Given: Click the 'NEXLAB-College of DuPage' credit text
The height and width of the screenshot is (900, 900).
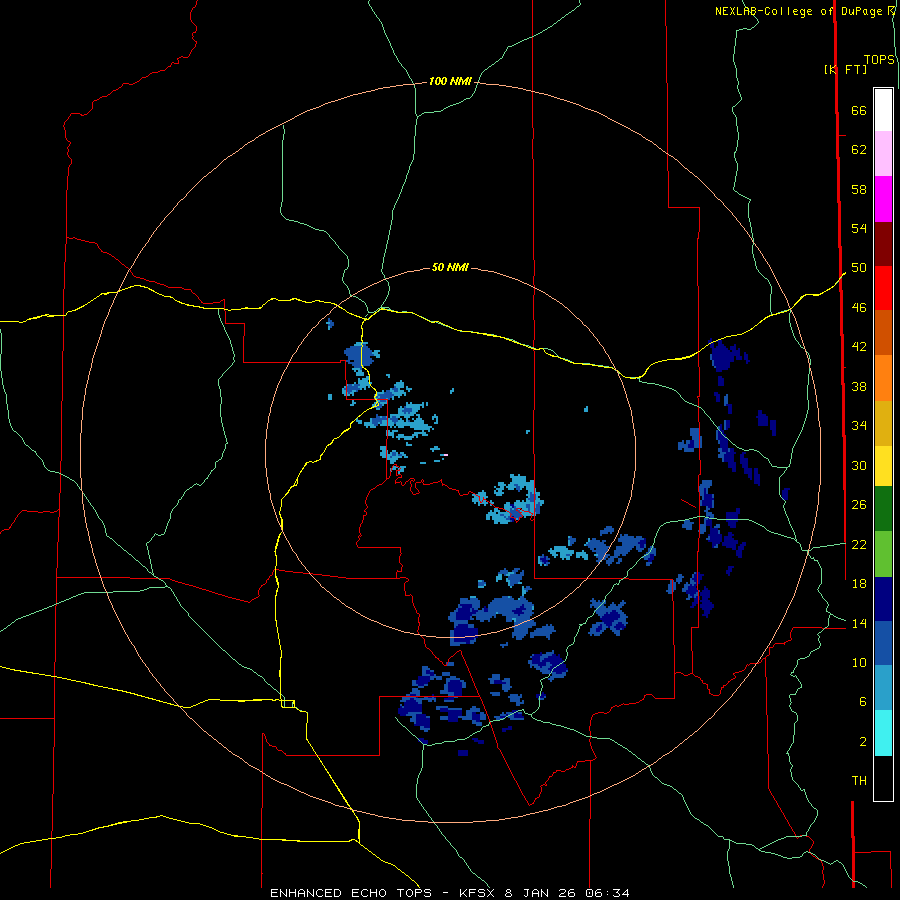Looking at the screenshot, I should tap(800, 11).
